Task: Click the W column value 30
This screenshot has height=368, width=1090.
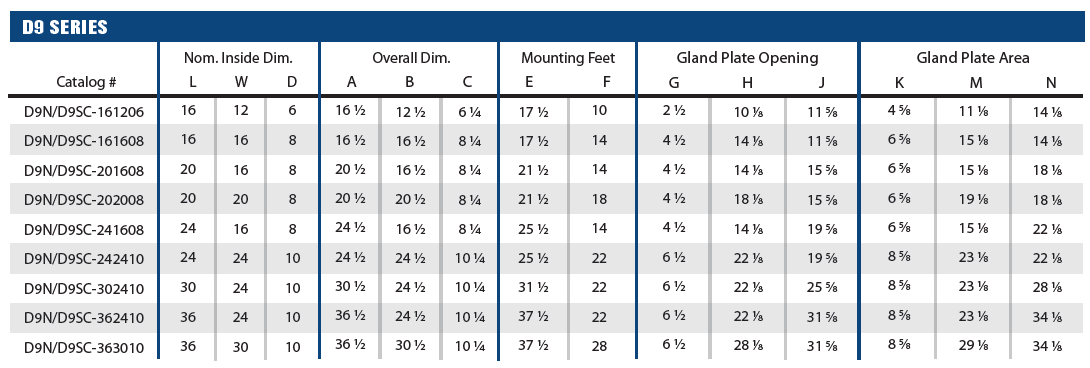Action: (x=241, y=346)
